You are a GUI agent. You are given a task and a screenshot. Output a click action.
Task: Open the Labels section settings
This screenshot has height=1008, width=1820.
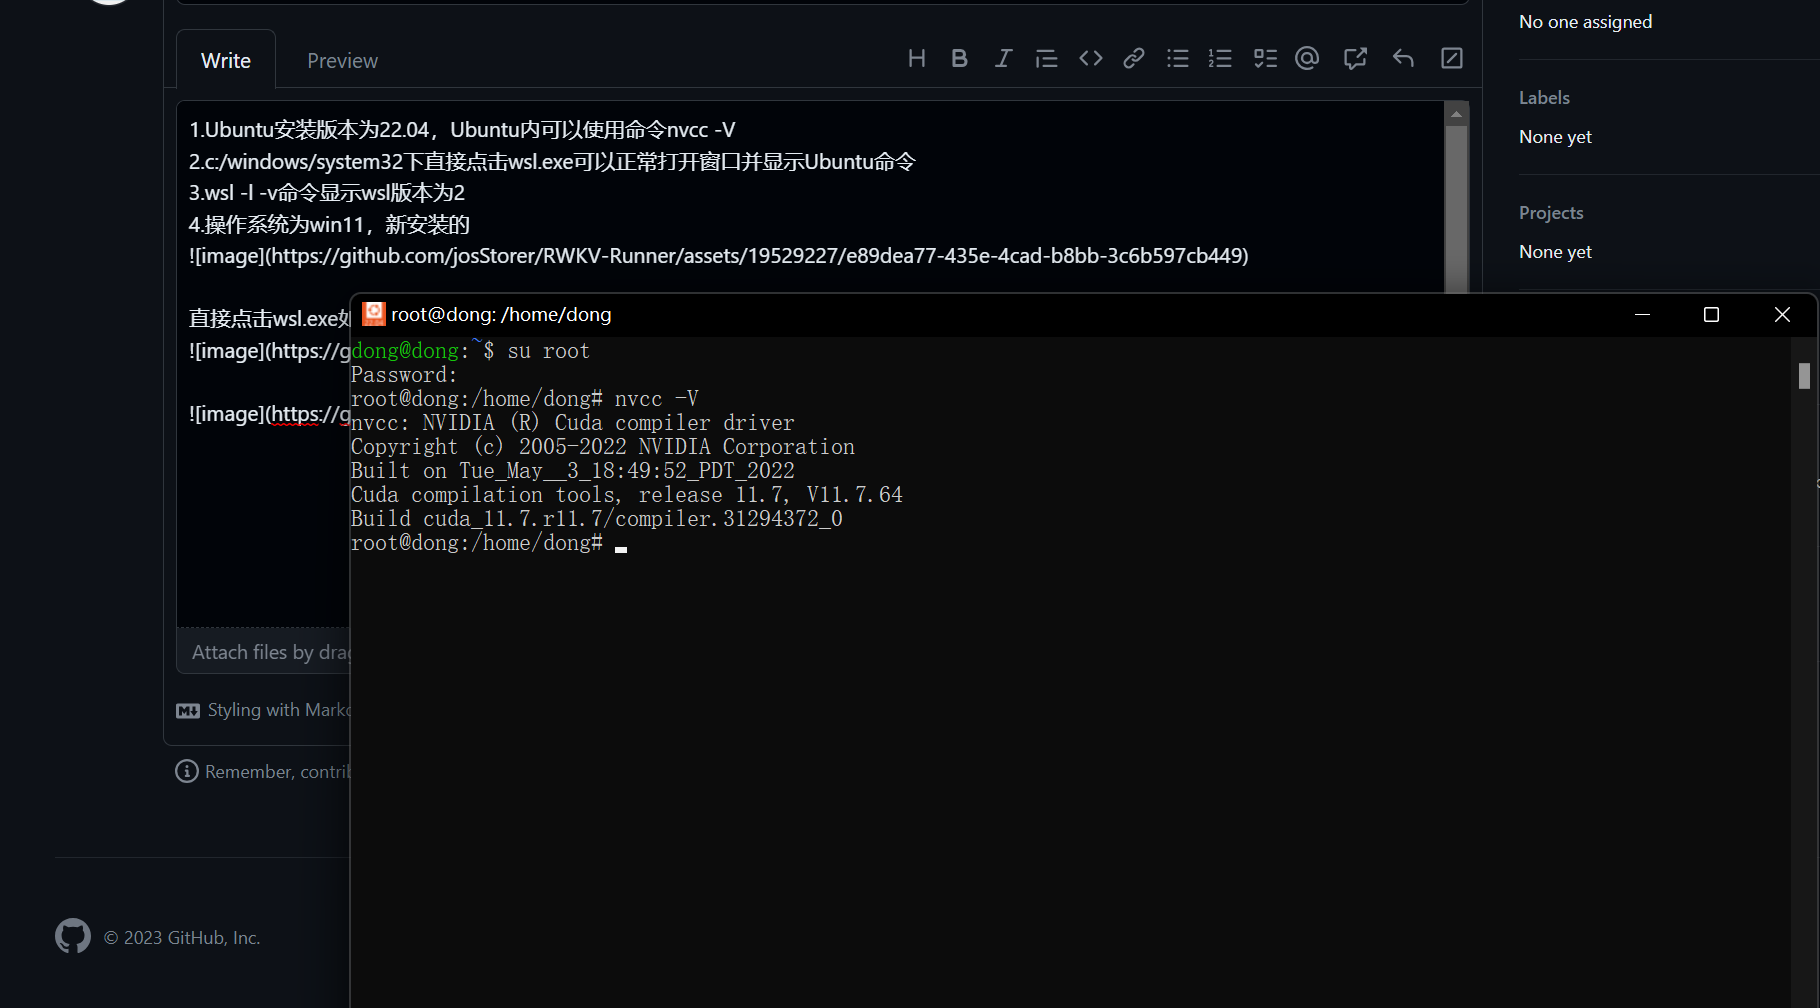[1543, 97]
